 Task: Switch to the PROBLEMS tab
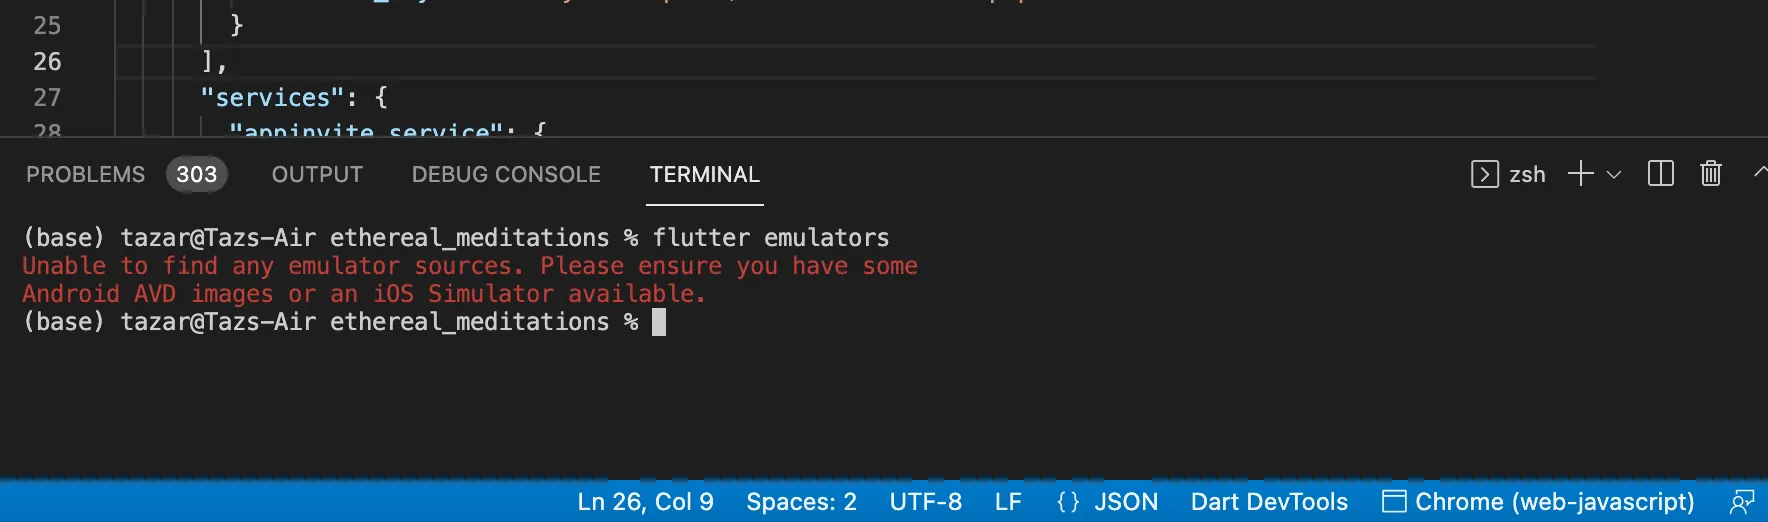[86, 174]
